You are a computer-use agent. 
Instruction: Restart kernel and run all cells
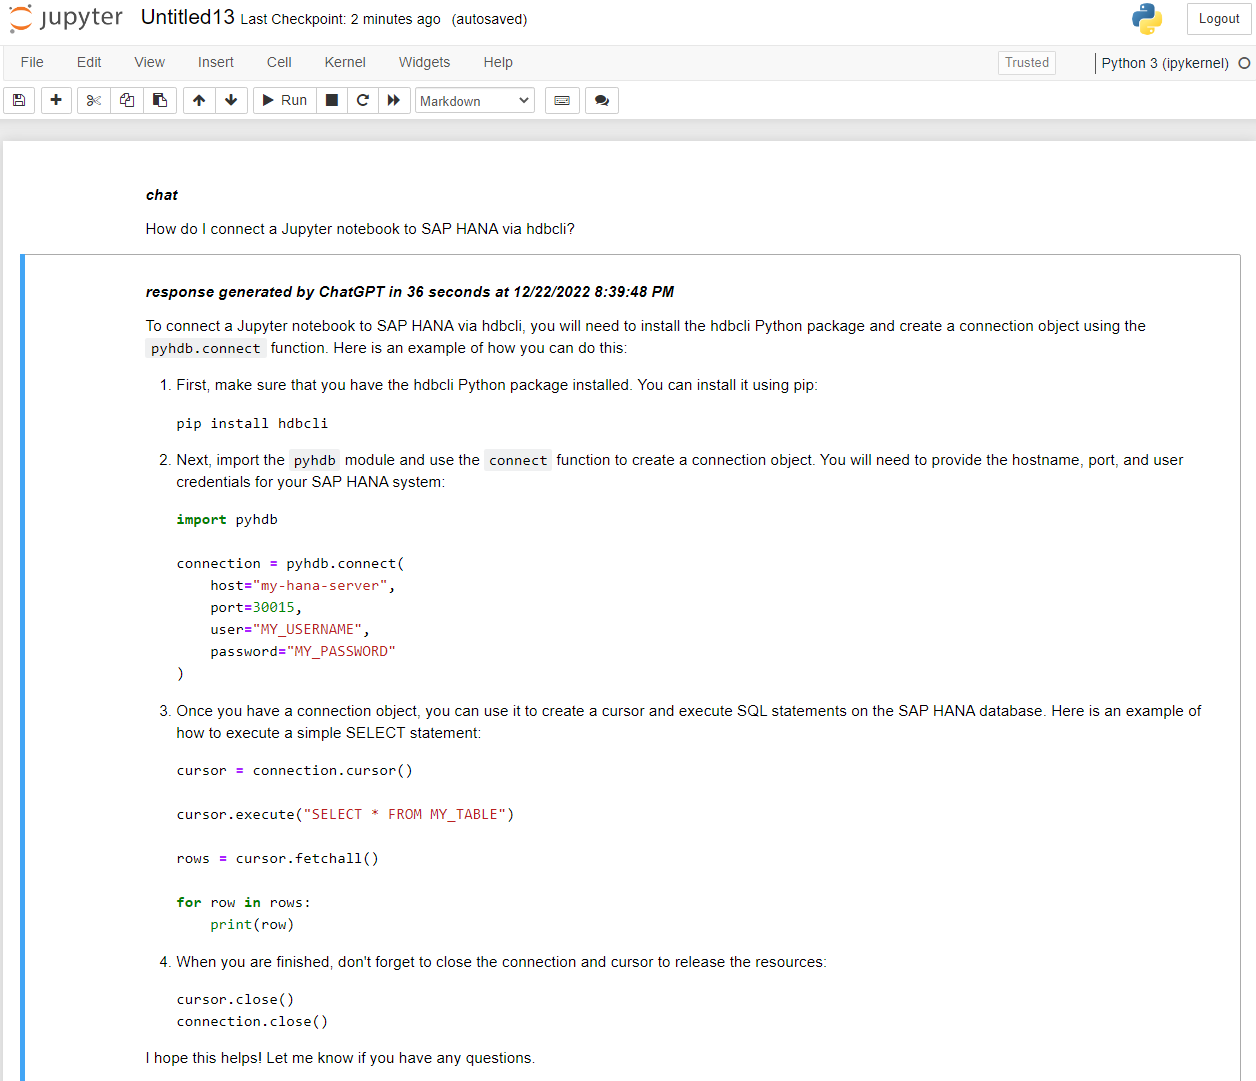pos(394,100)
